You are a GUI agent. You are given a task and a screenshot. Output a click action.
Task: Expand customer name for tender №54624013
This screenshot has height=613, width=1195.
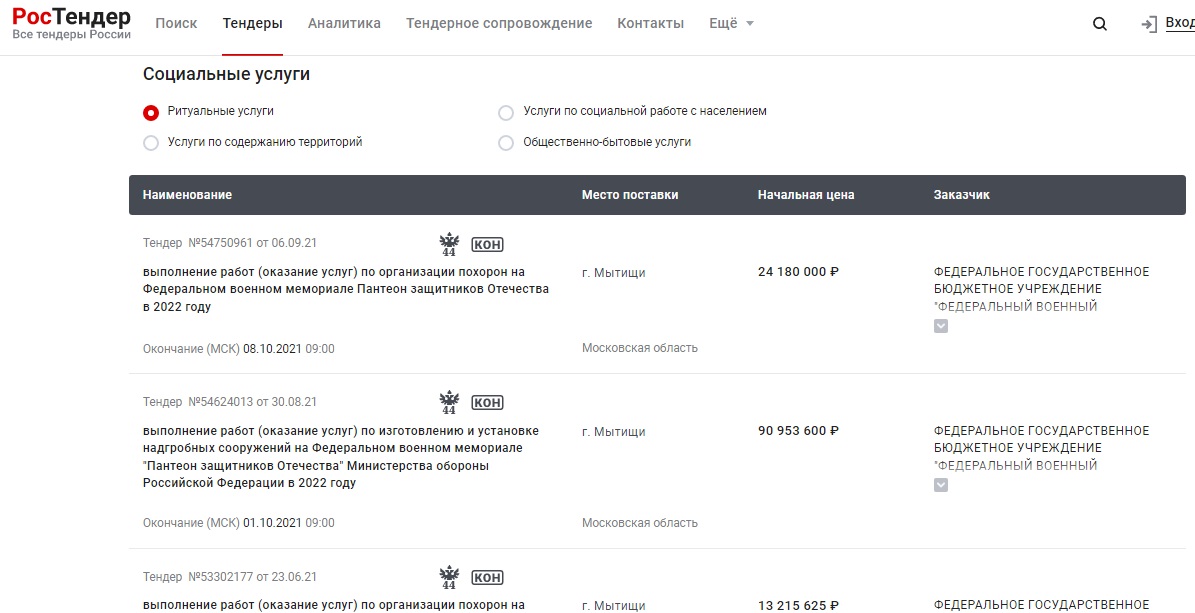click(x=941, y=485)
